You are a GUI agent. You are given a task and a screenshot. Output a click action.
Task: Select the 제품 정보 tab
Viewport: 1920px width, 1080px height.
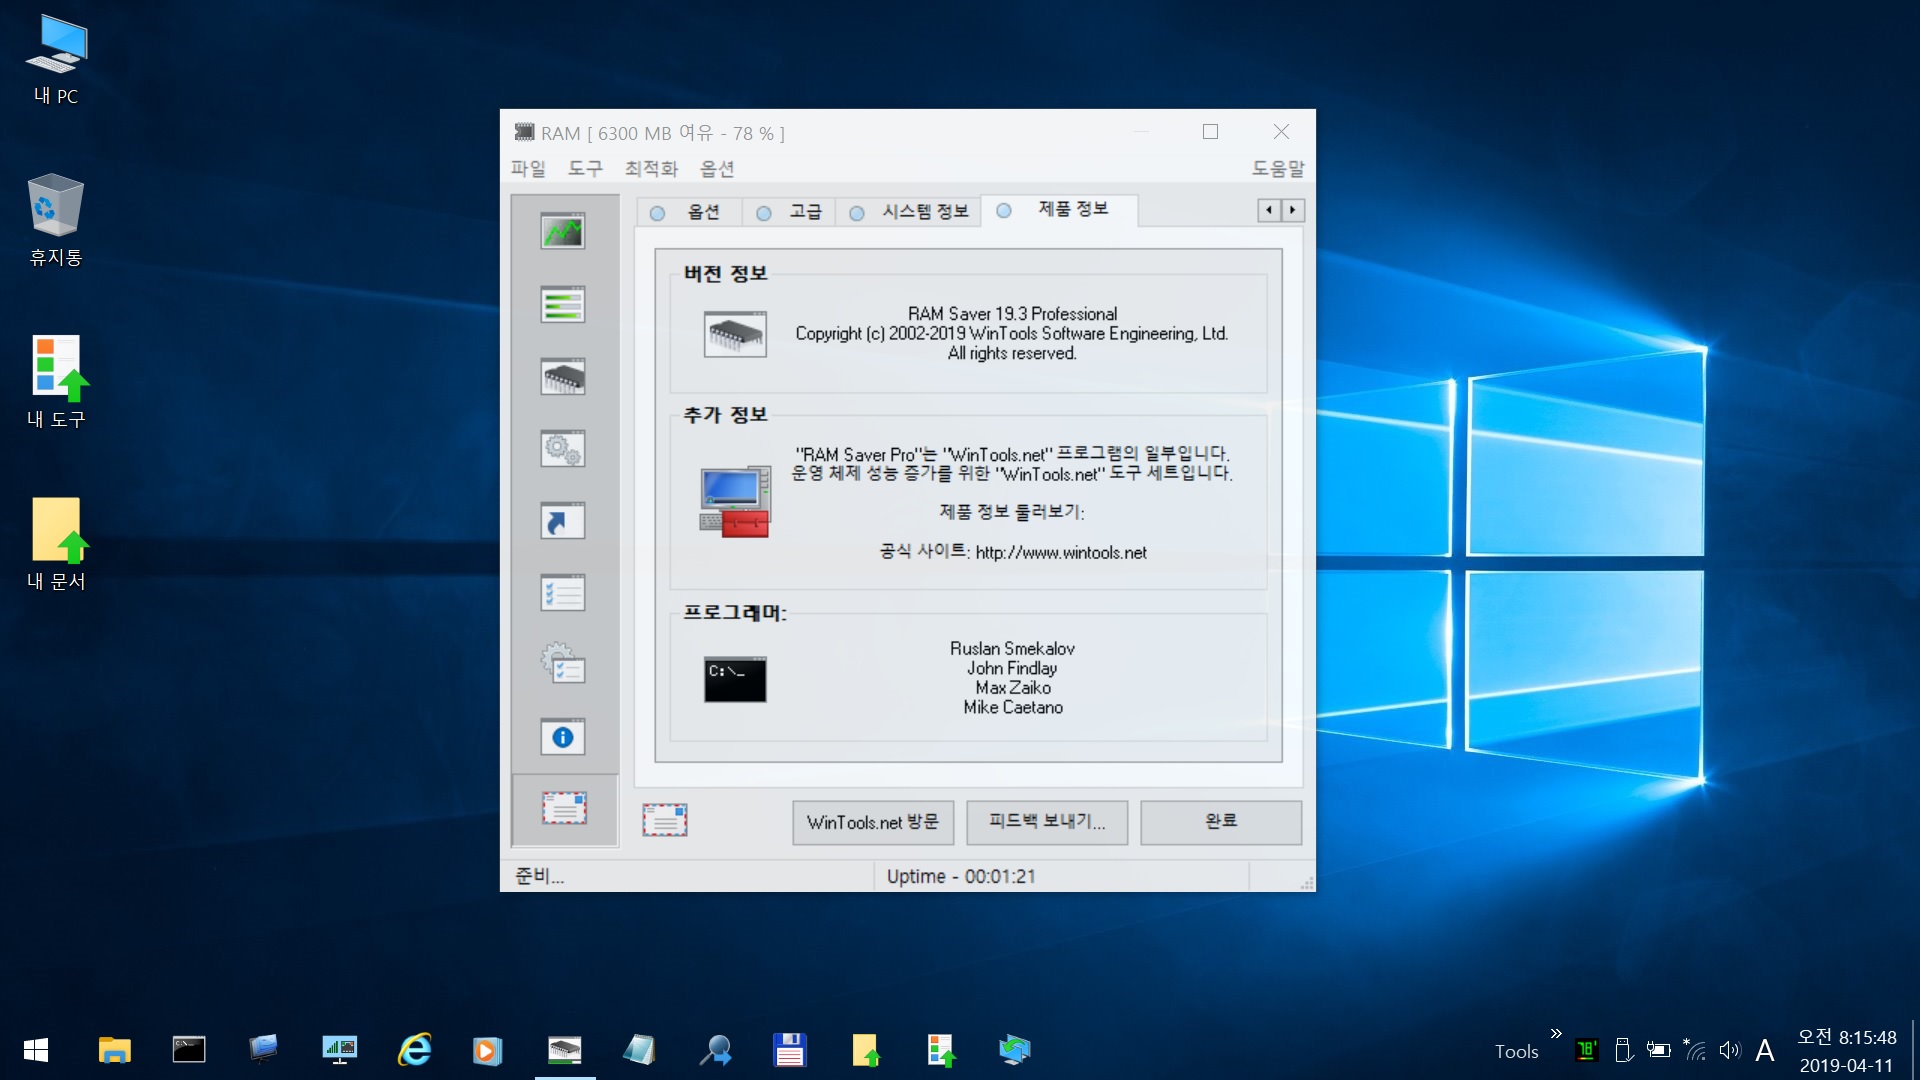[x=1060, y=209]
